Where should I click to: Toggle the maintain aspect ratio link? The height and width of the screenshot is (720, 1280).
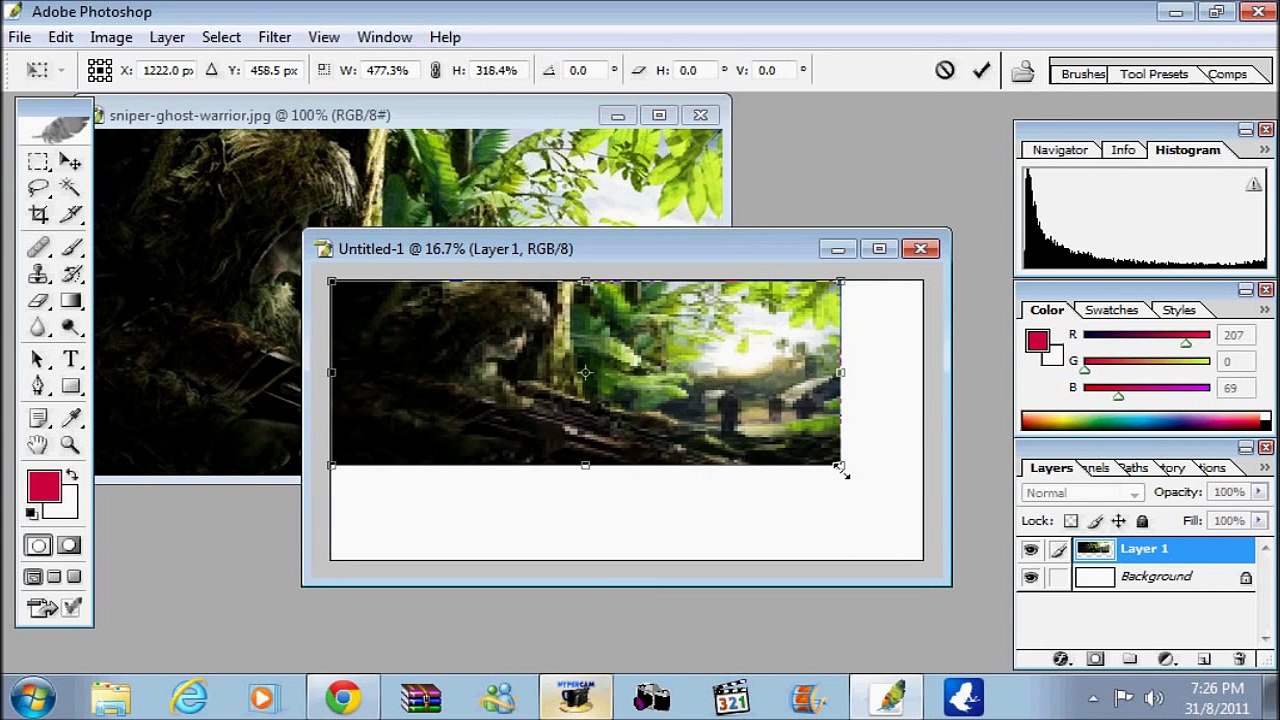coord(435,70)
